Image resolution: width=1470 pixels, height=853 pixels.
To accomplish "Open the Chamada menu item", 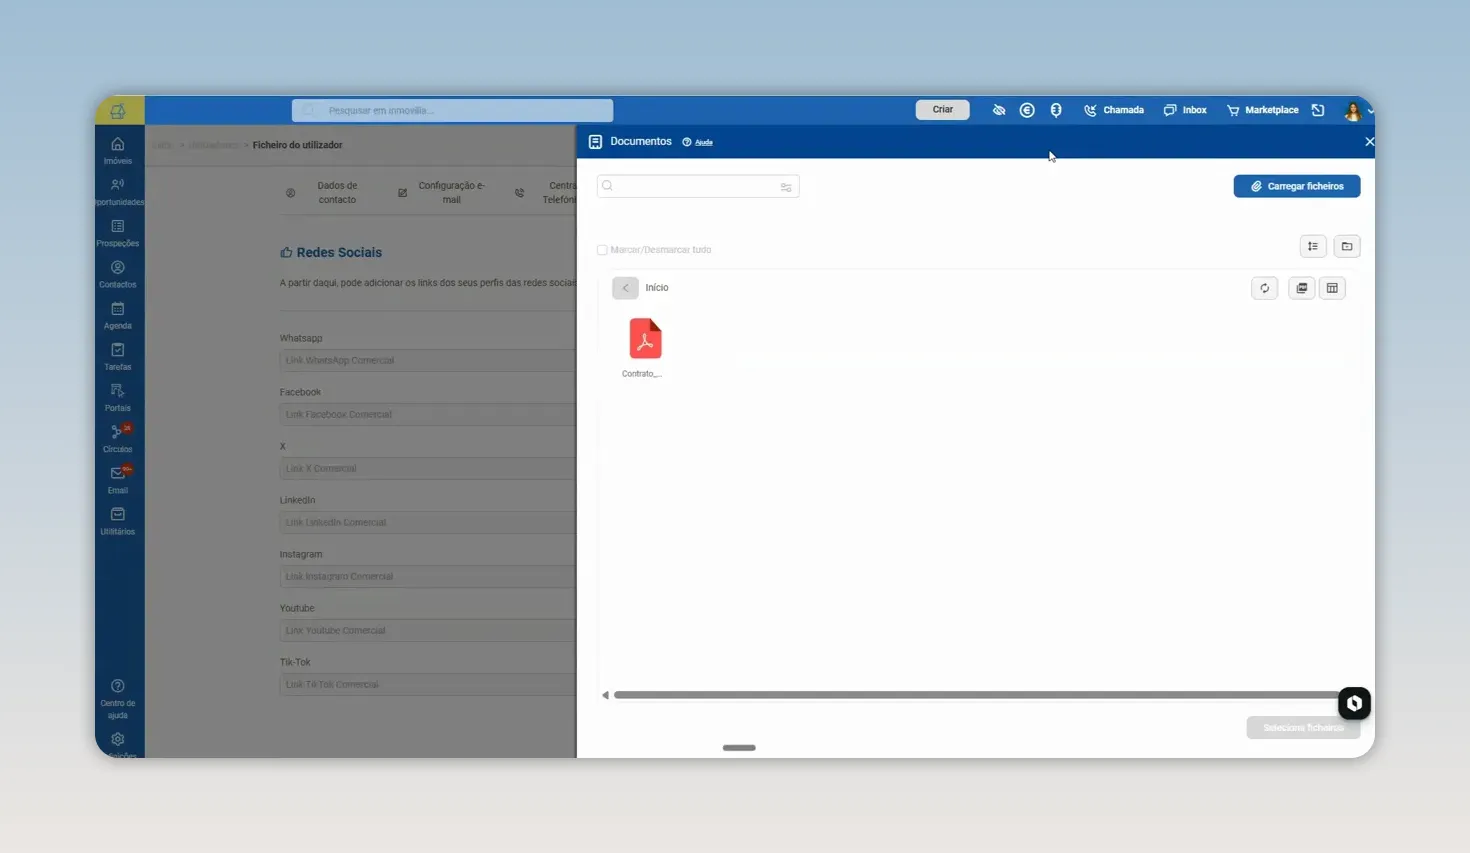I will [1114, 110].
